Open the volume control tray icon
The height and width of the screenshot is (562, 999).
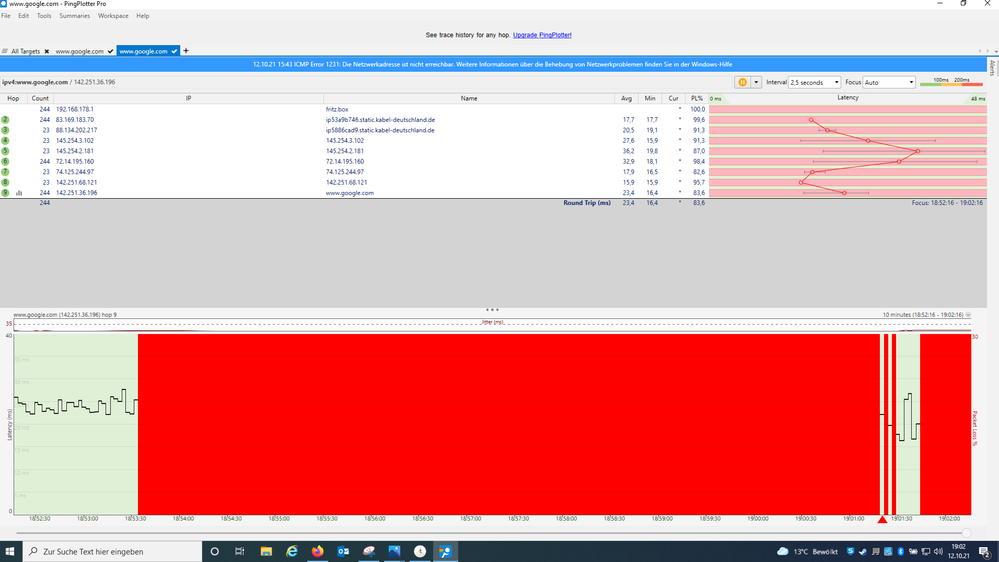938,551
